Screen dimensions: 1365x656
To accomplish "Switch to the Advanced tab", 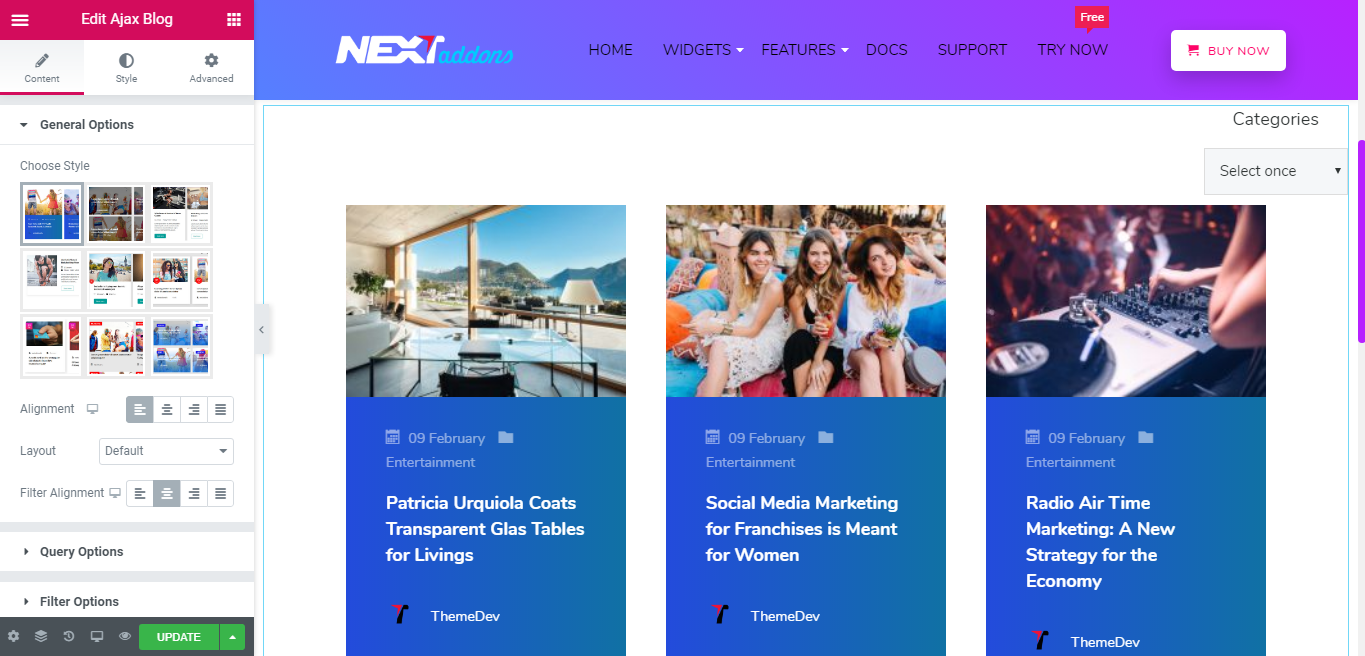I will pyautogui.click(x=211, y=68).
